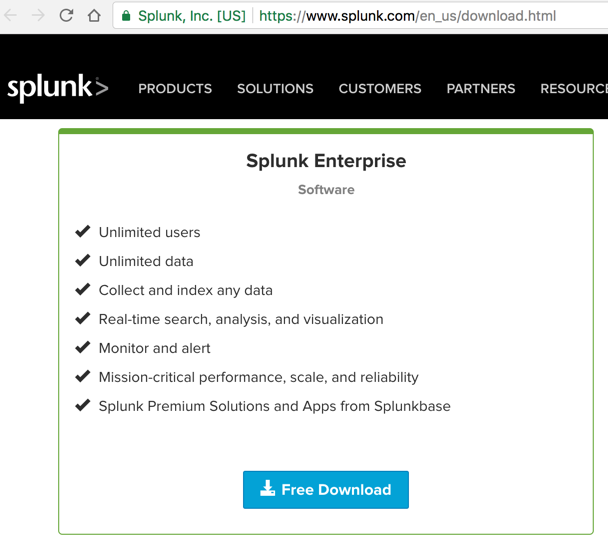Click the checkmark beside Monitor and alert
The image size is (608, 546).
pyautogui.click(x=83, y=348)
